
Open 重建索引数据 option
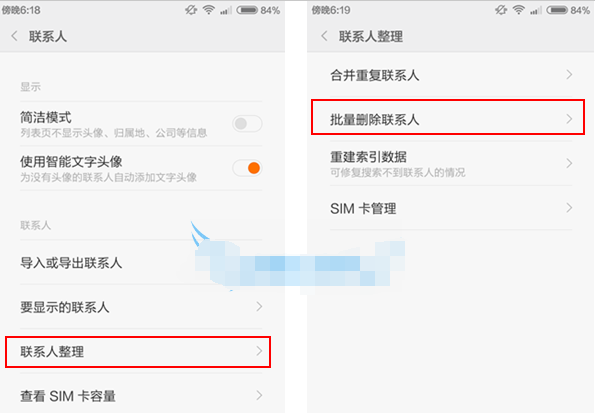(x=451, y=164)
